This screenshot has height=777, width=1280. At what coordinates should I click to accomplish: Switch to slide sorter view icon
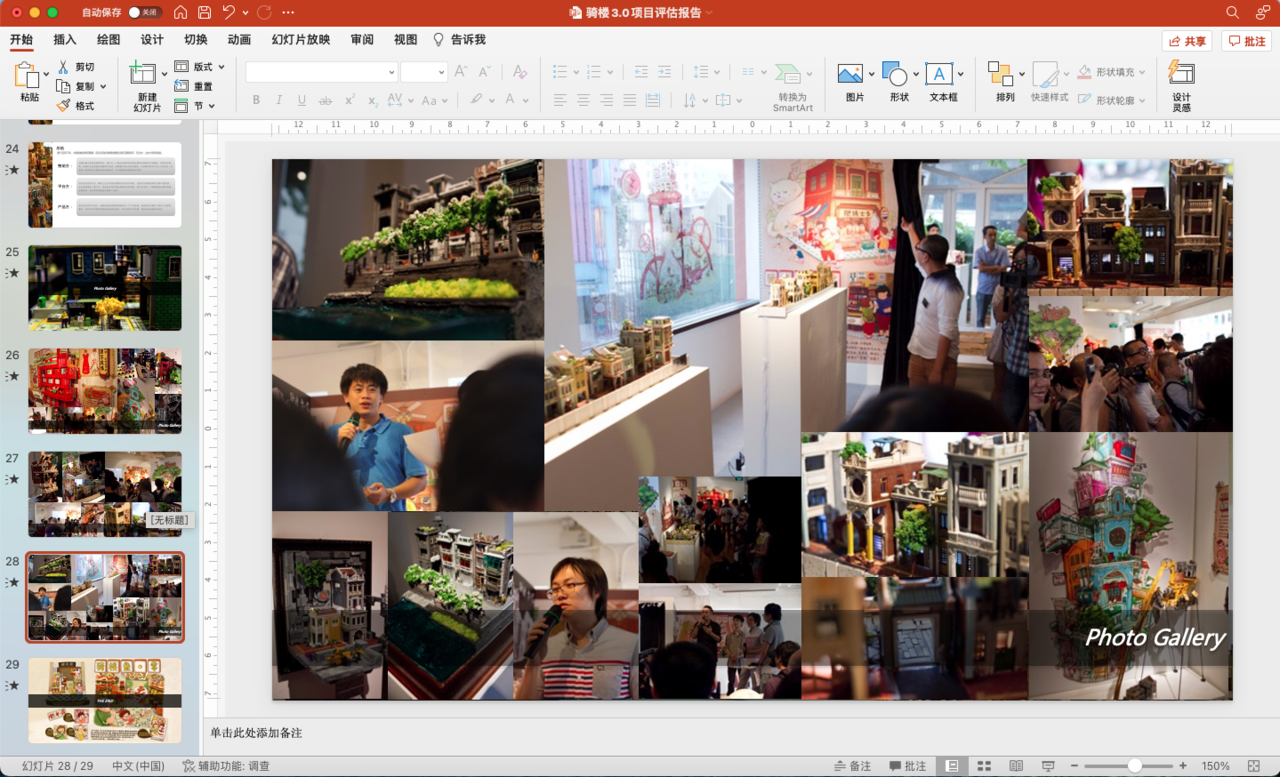(984, 766)
